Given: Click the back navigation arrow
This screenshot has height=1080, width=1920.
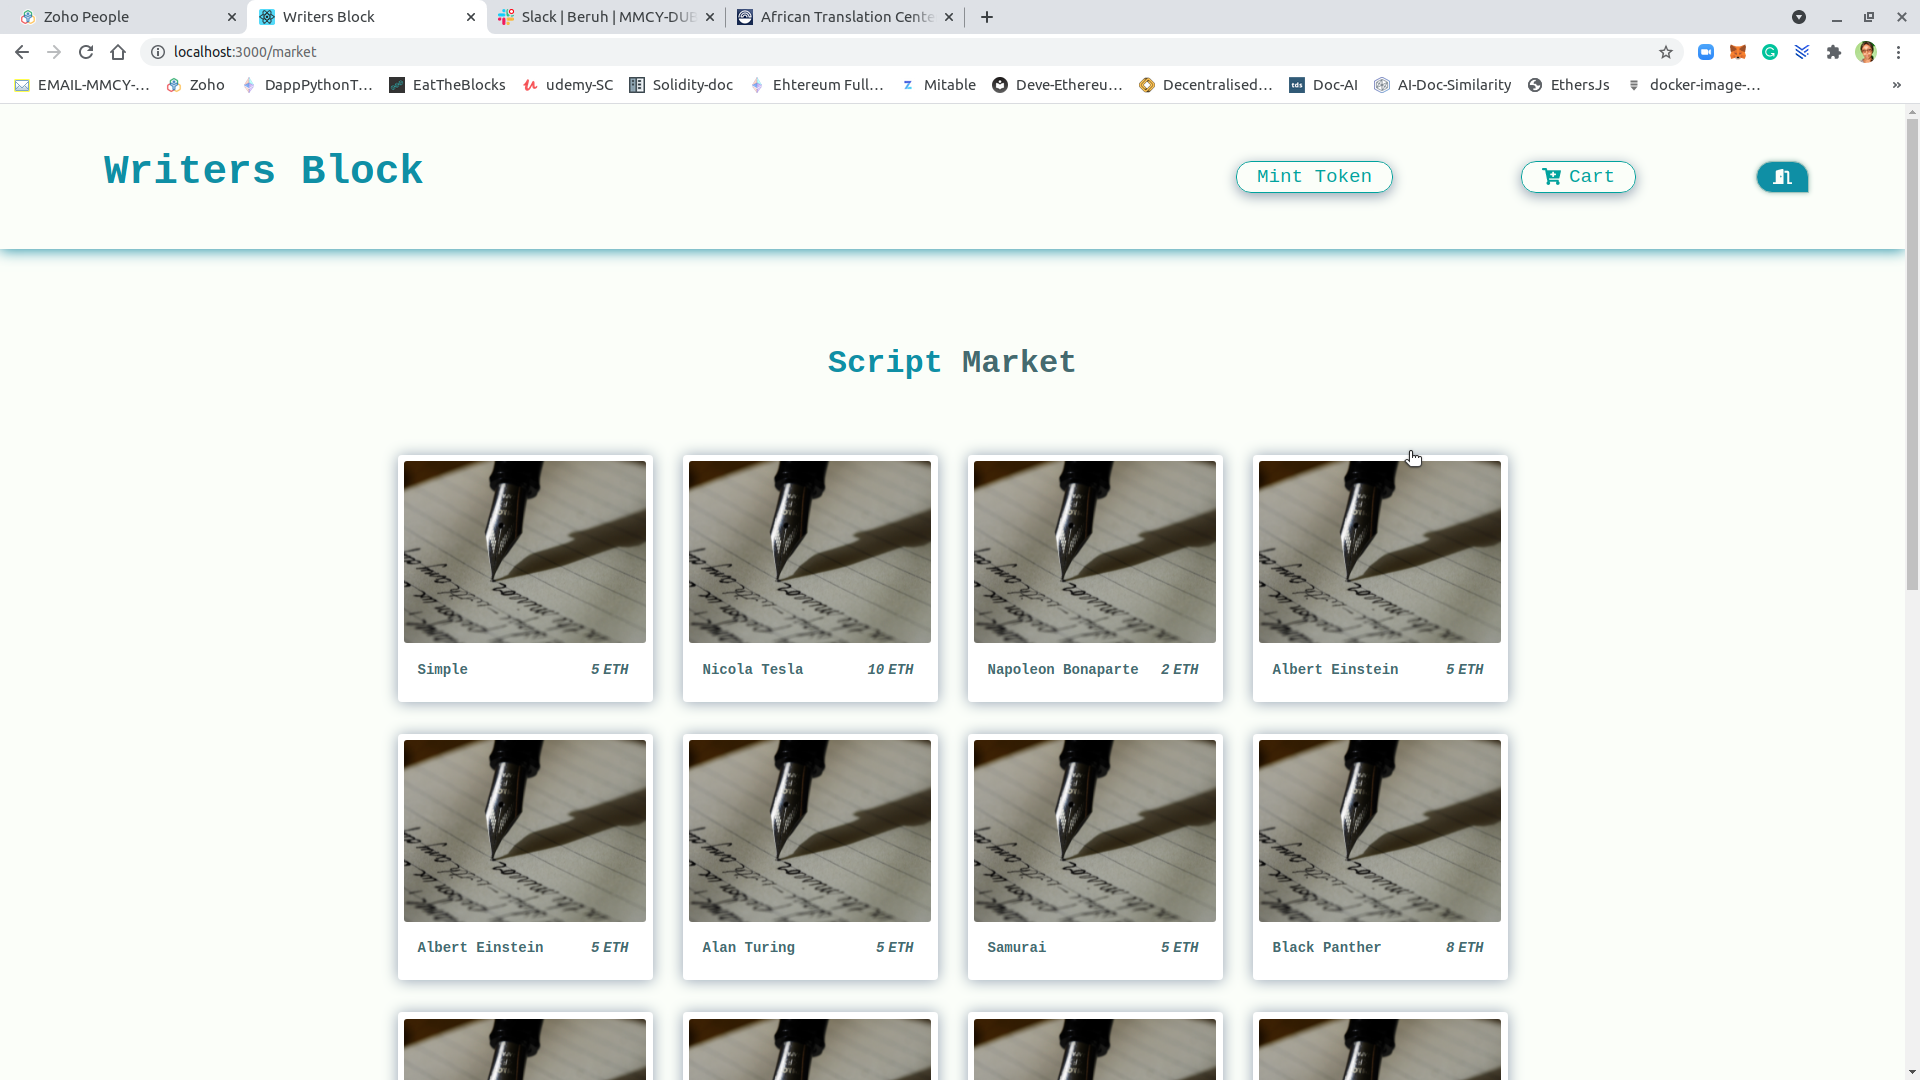Looking at the screenshot, I should (x=21, y=52).
